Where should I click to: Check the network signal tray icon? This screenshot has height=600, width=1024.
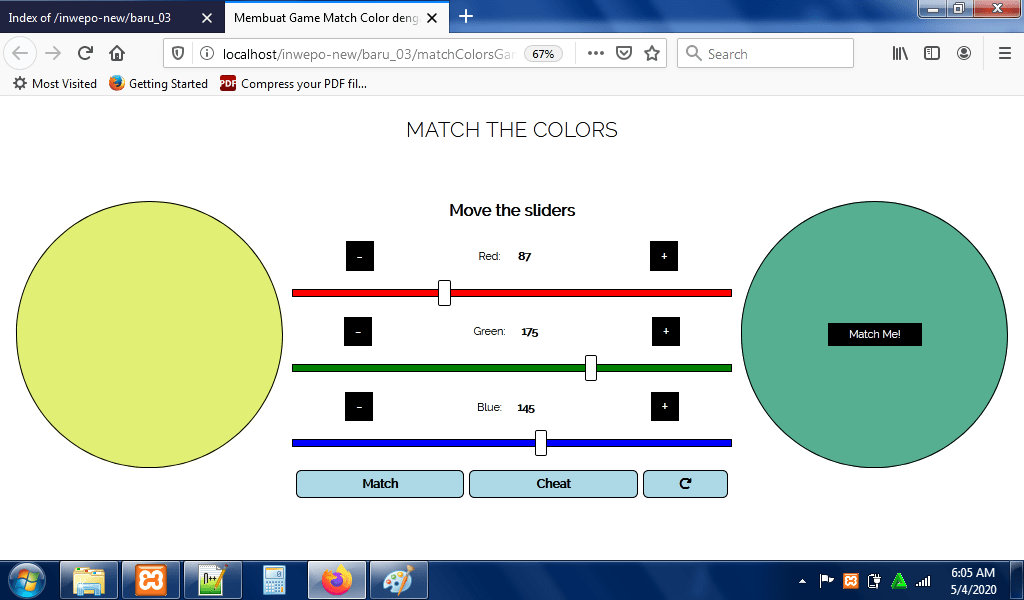pyautogui.click(x=923, y=580)
